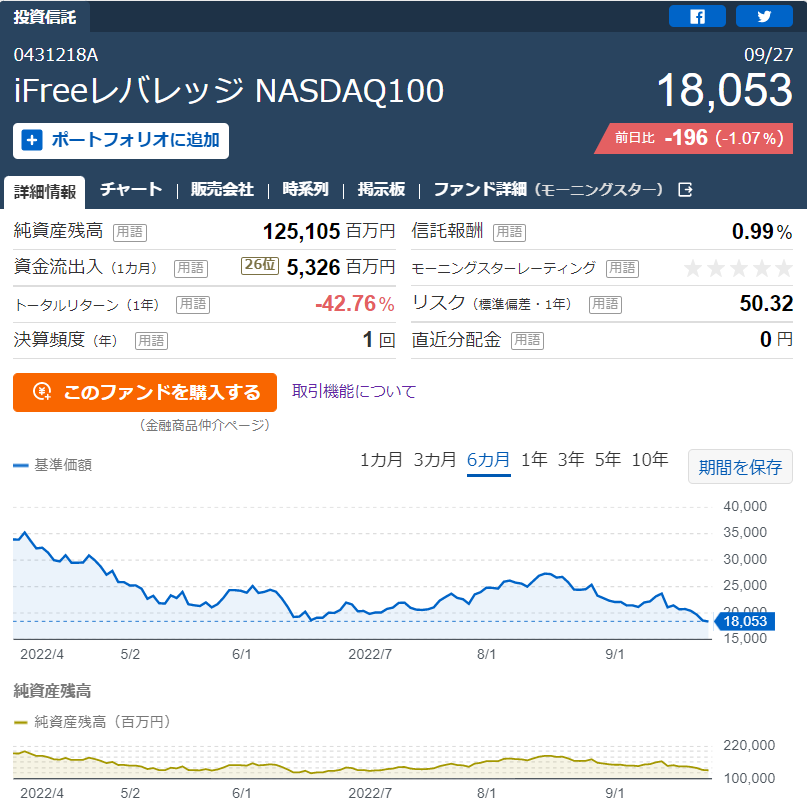This screenshot has width=807, height=808.
Task: Select the 1年 chart period
Action: pyautogui.click(x=534, y=460)
